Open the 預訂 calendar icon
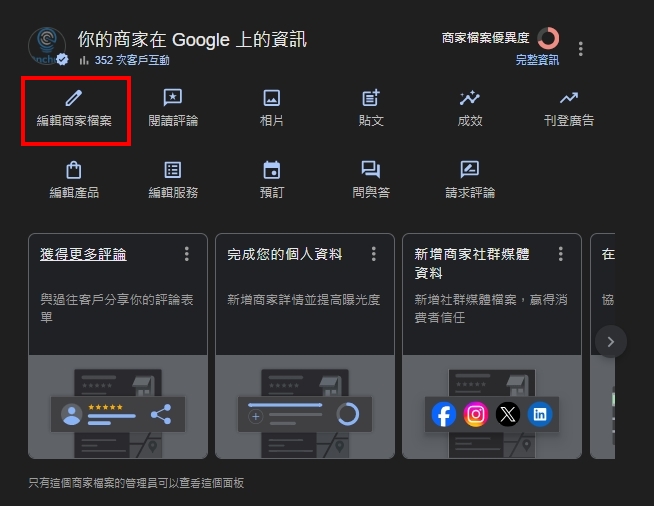The image size is (654, 506). click(x=272, y=170)
